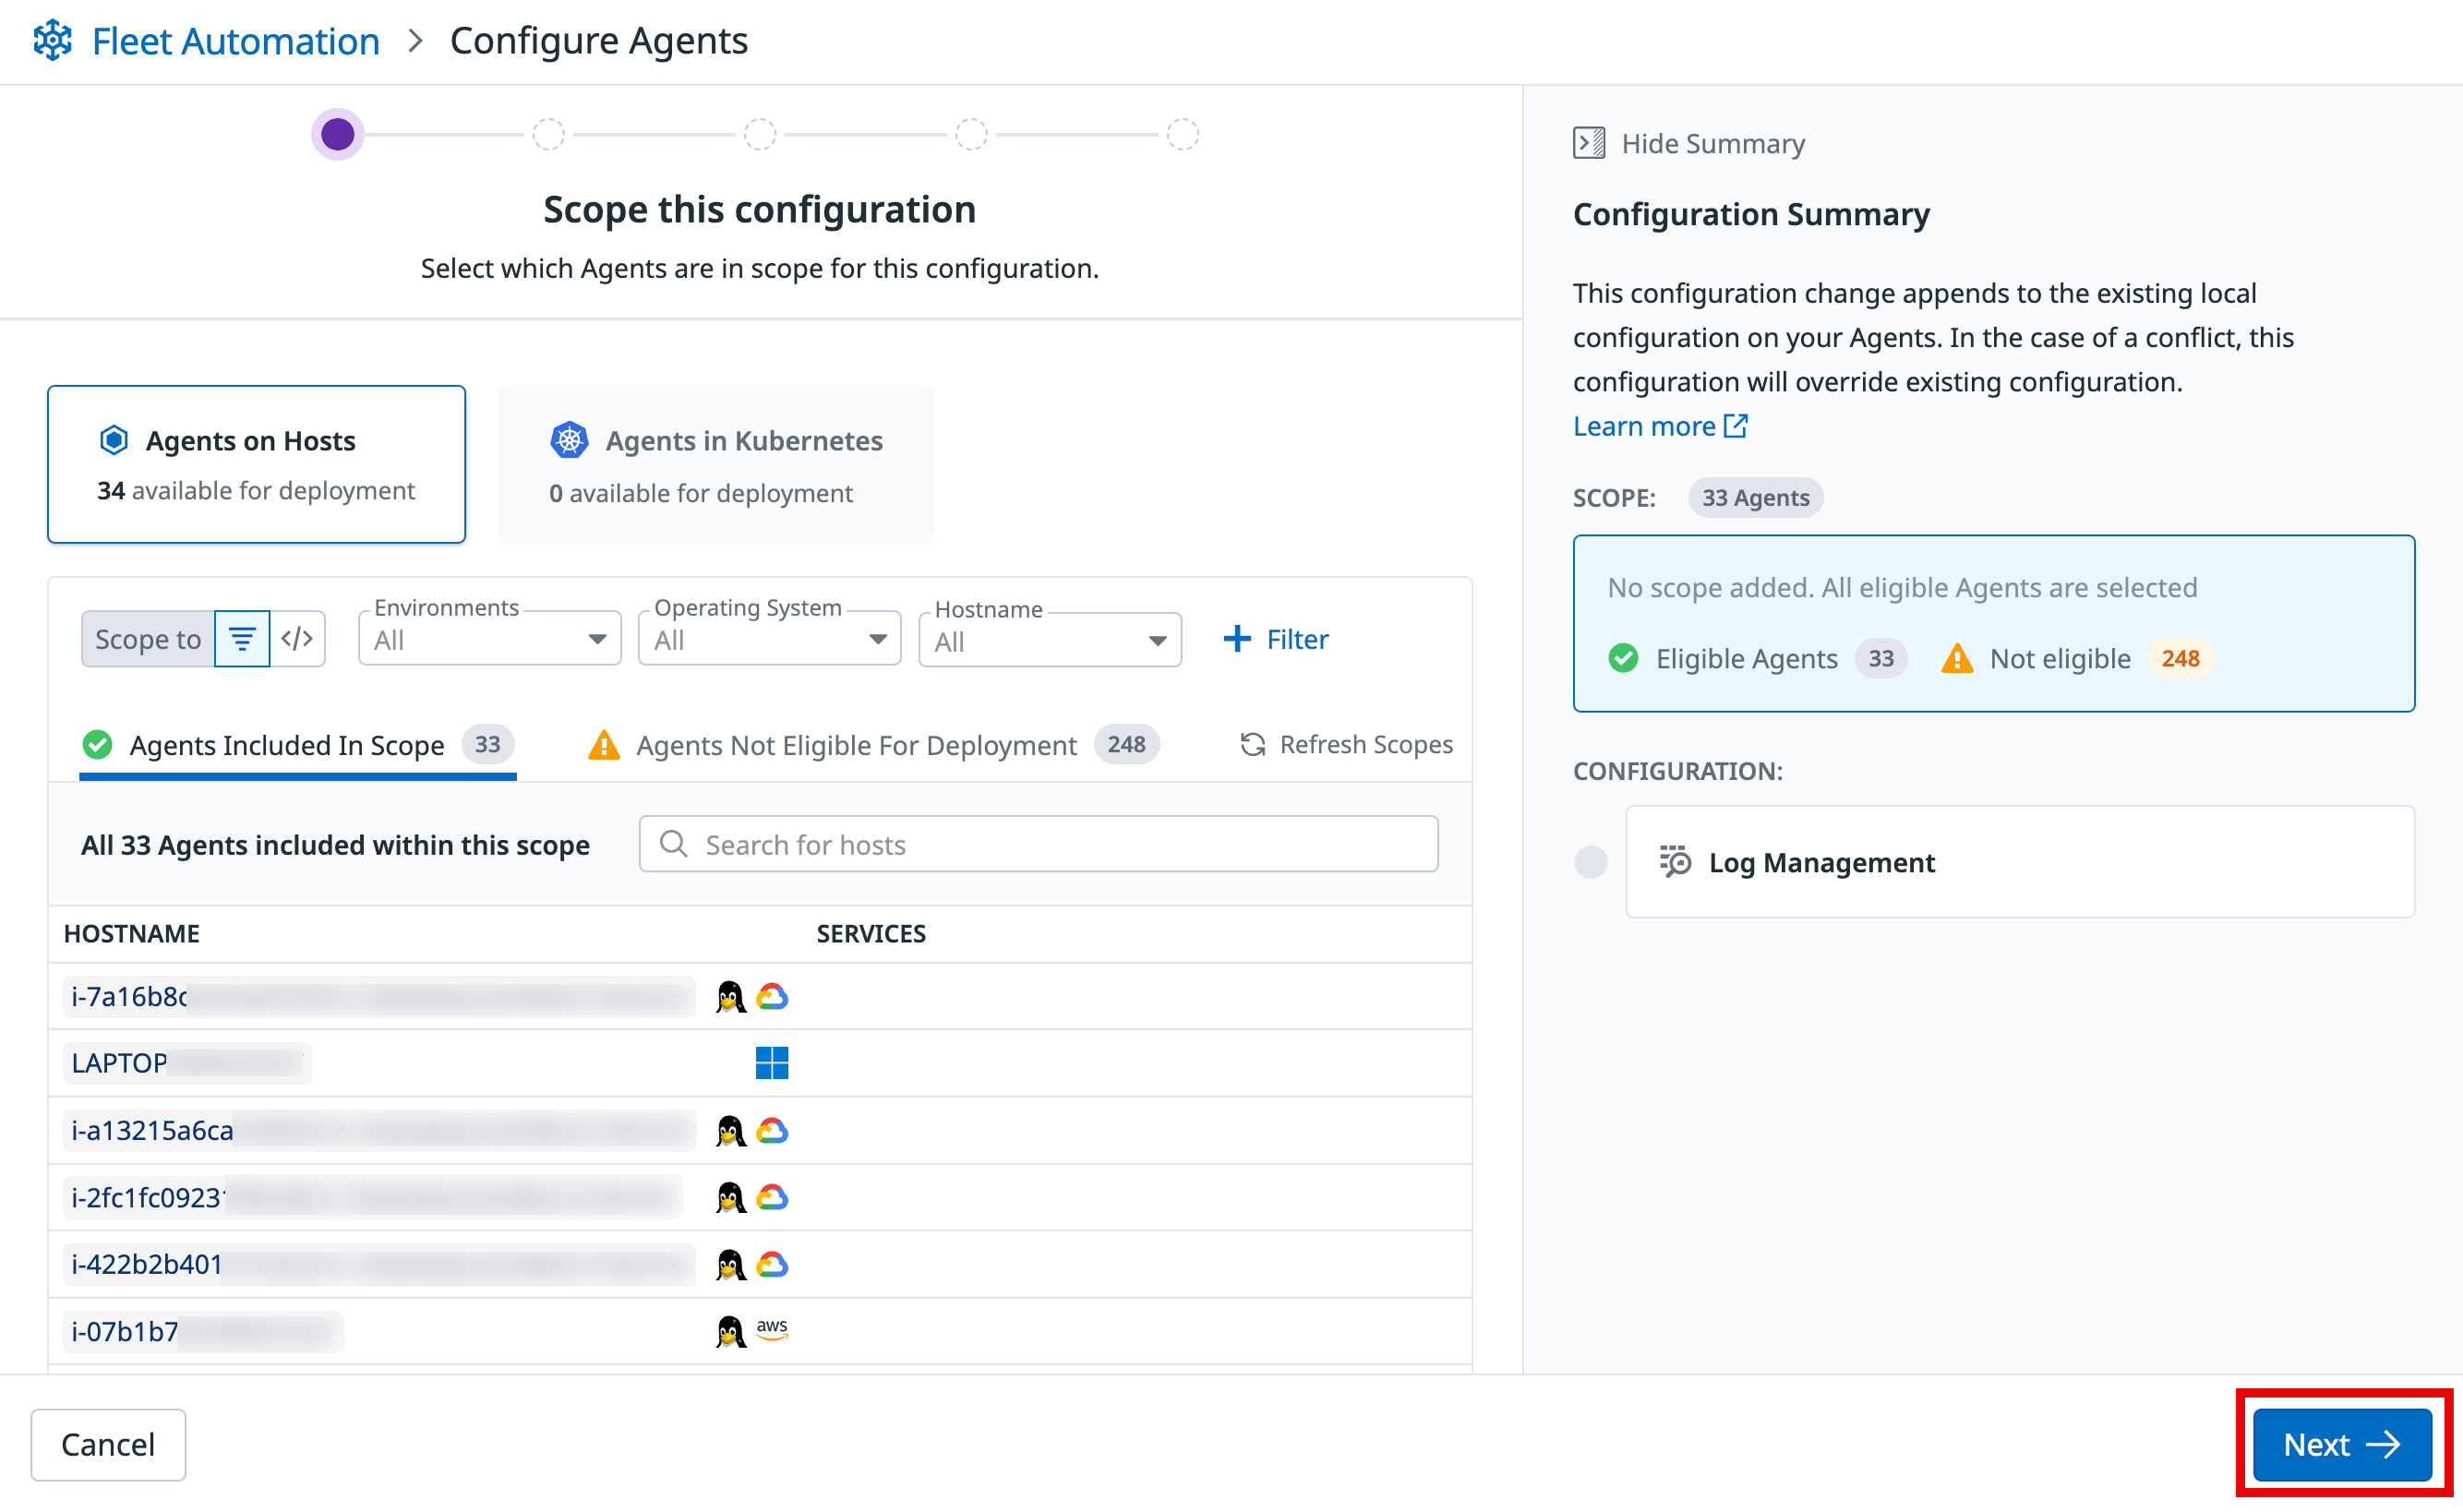This screenshot has height=1512, width=2463.
Task: Switch Scope to code editor mode icon
Action: pos(297,638)
